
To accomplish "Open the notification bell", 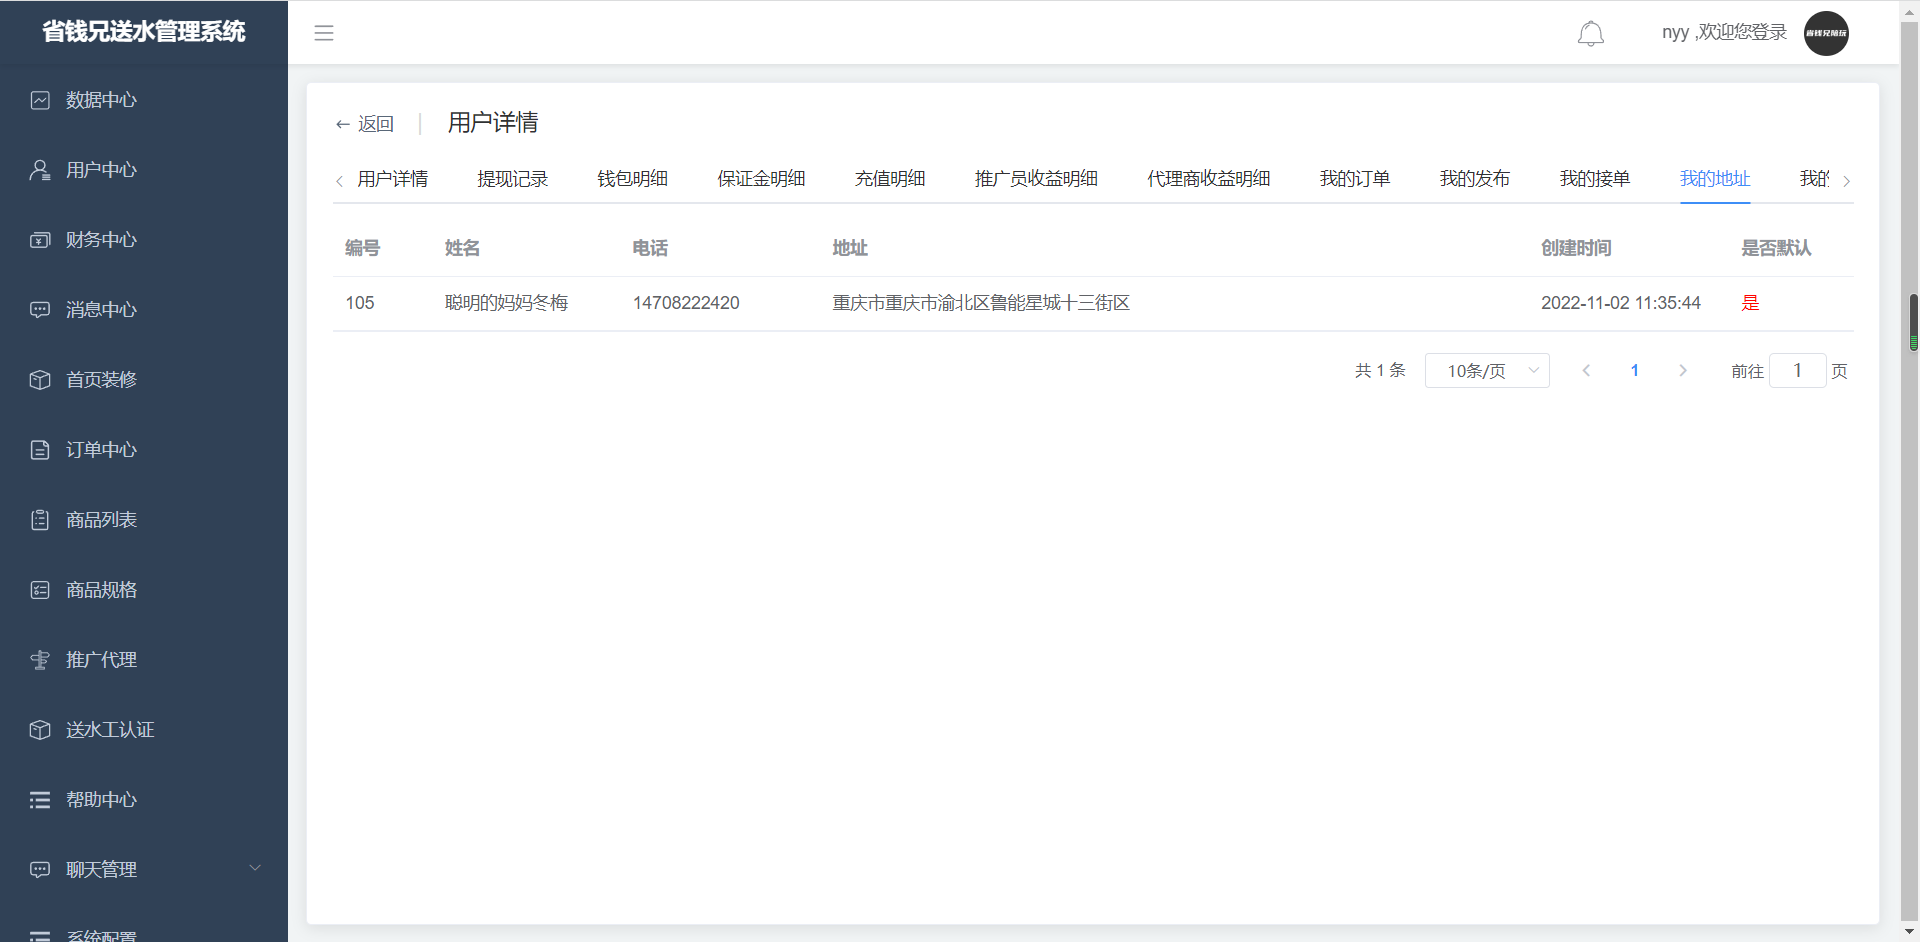I will pyautogui.click(x=1590, y=34).
